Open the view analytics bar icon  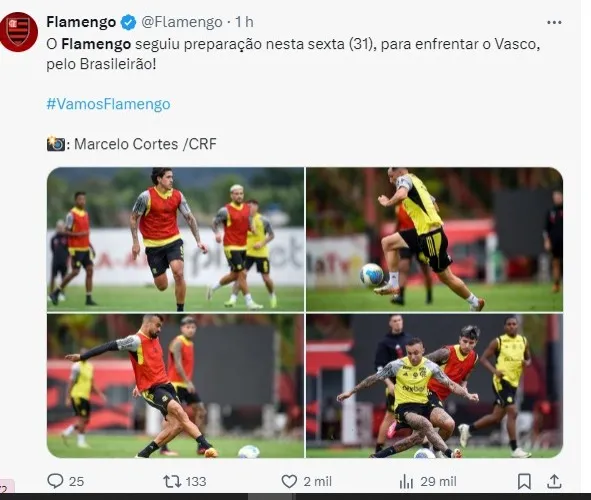point(406,481)
